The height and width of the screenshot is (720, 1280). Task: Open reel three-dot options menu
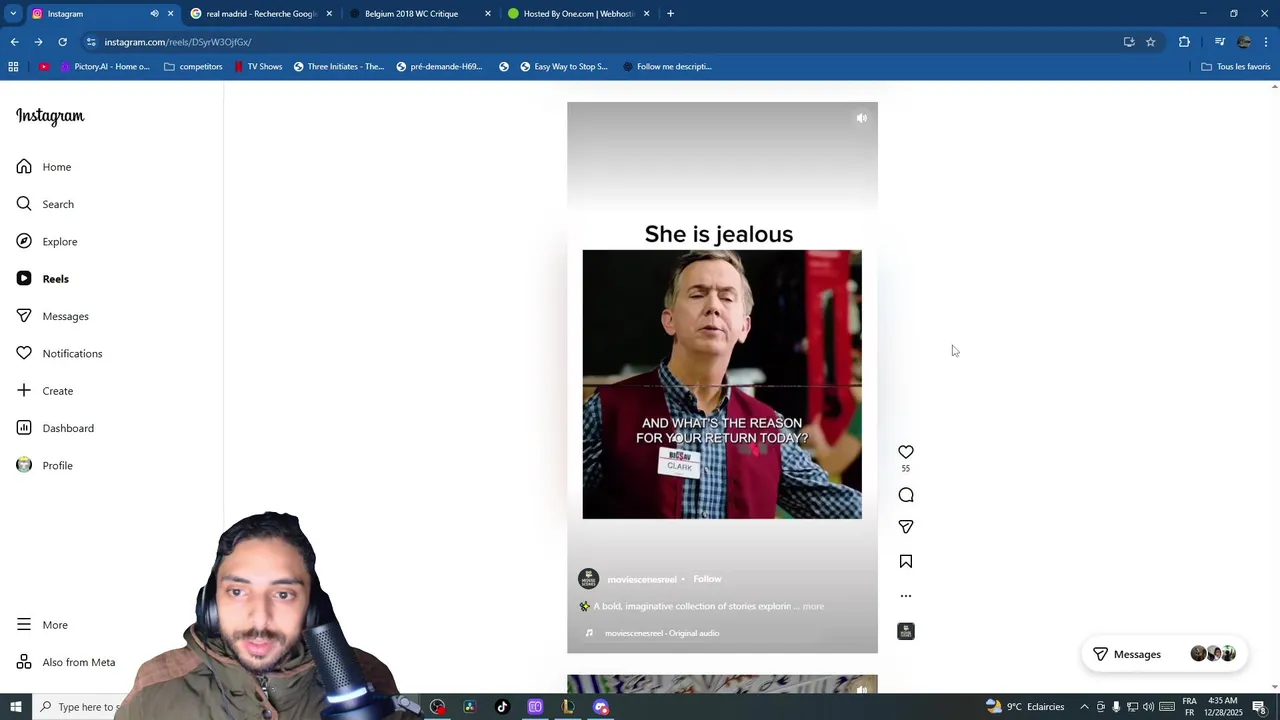pos(906,596)
